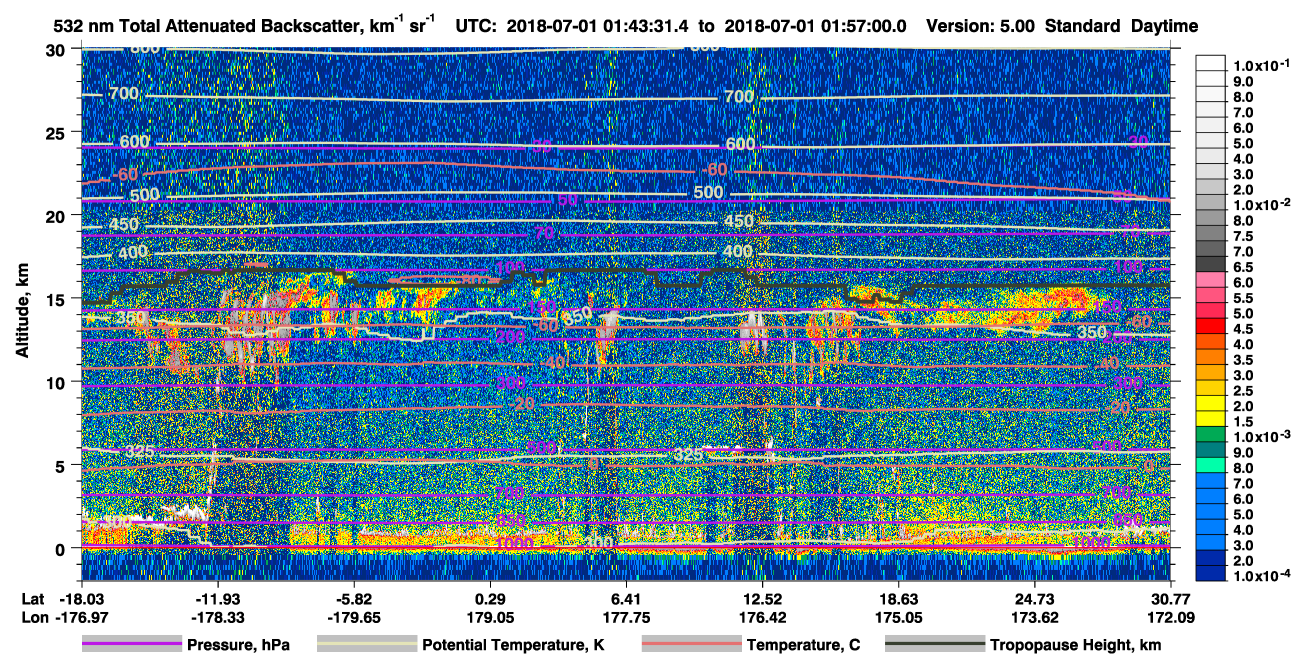Select the 6.5 dark gray color swatch
Image resolution: width=1300 pixels, height=667 pixels.
pos(1210,266)
